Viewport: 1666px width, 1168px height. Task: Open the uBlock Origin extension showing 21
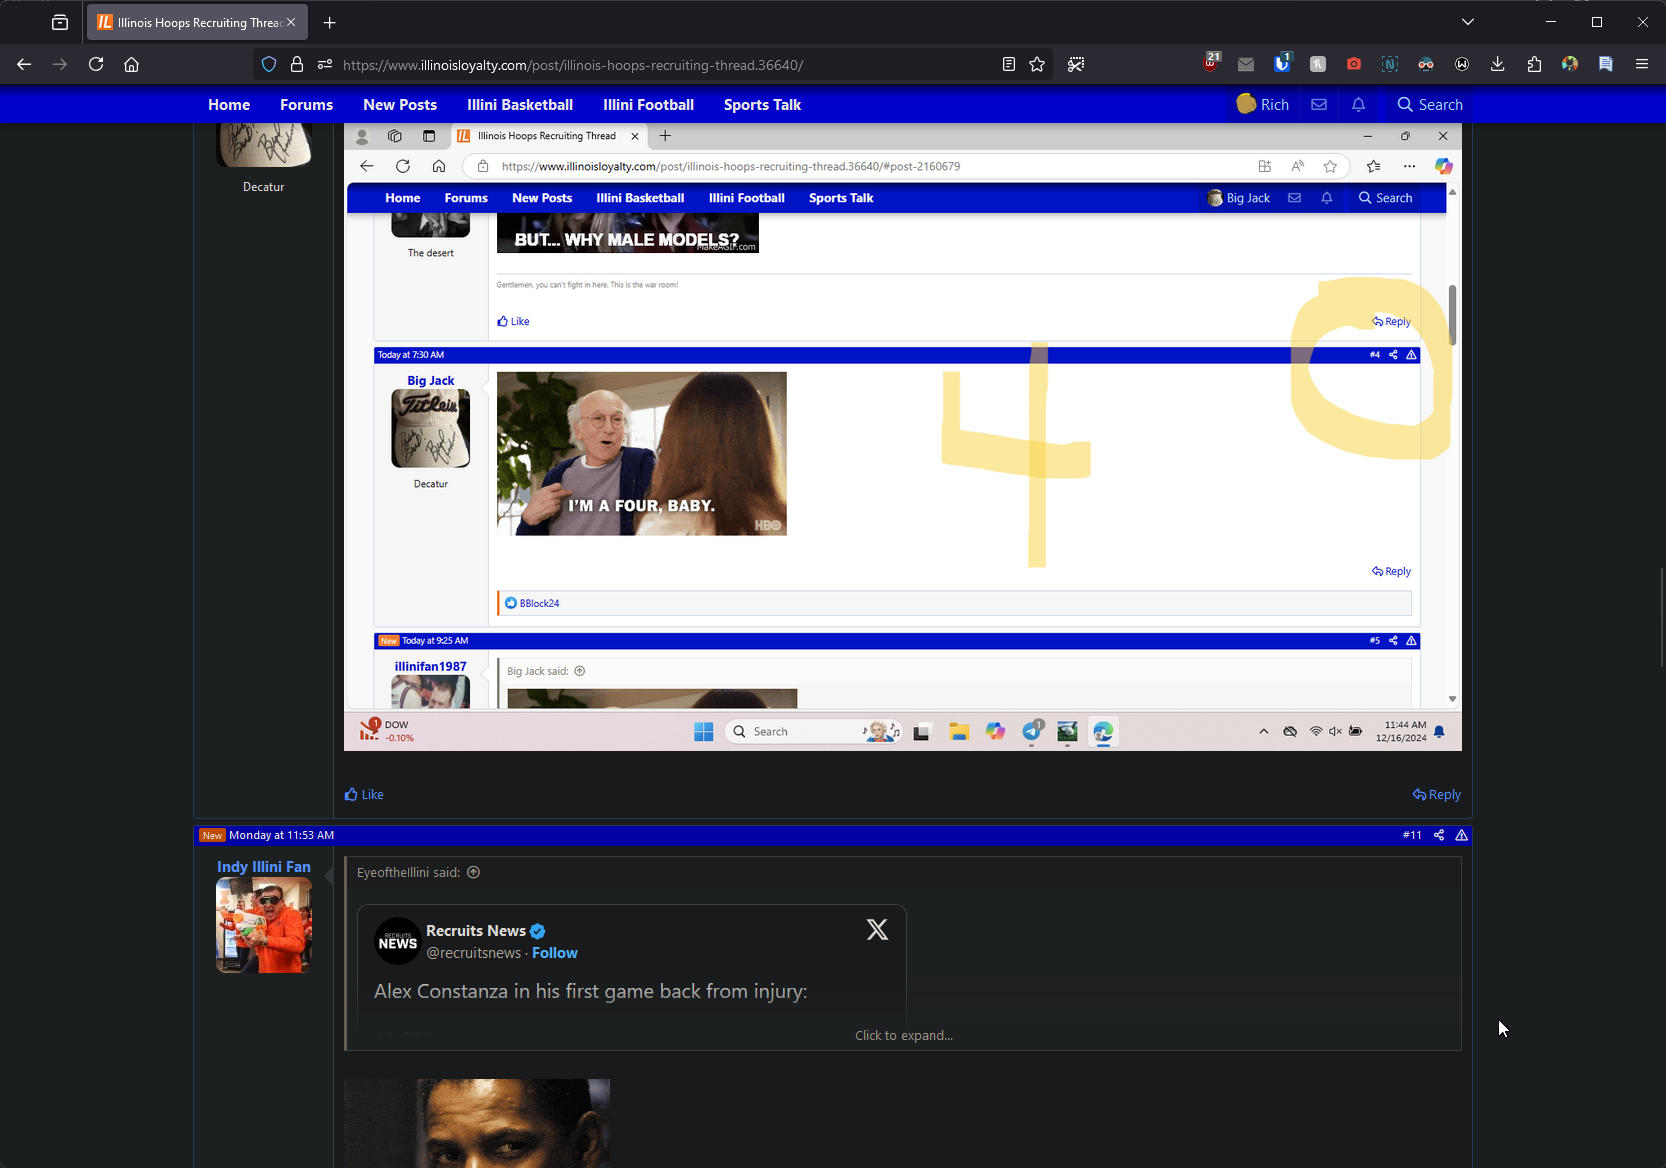tap(1211, 63)
